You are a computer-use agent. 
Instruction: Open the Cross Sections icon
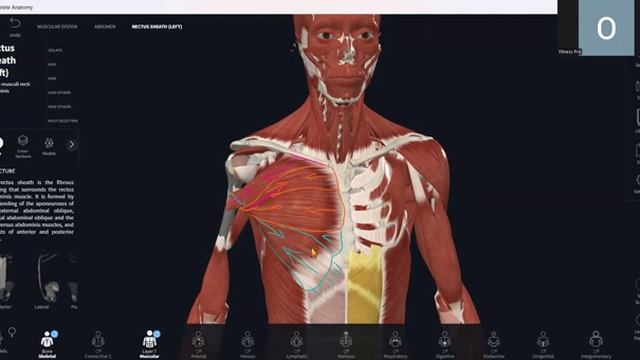(x=23, y=146)
